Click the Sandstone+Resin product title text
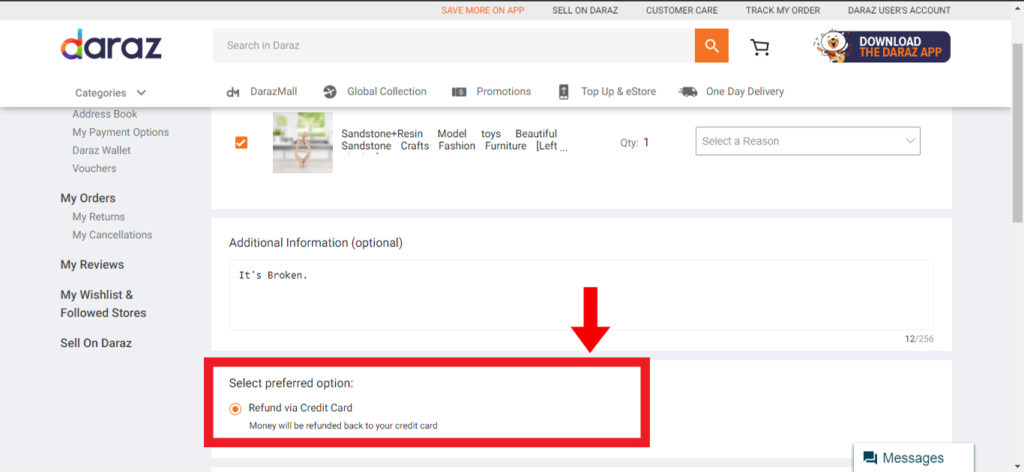1024x472 pixels. pyautogui.click(x=455, y=140)
